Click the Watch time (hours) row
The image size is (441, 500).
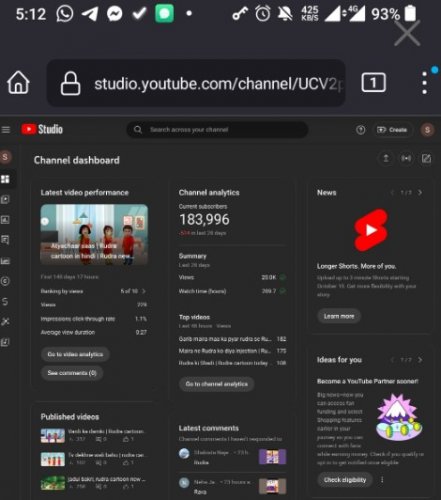click(x=232, y=291)
